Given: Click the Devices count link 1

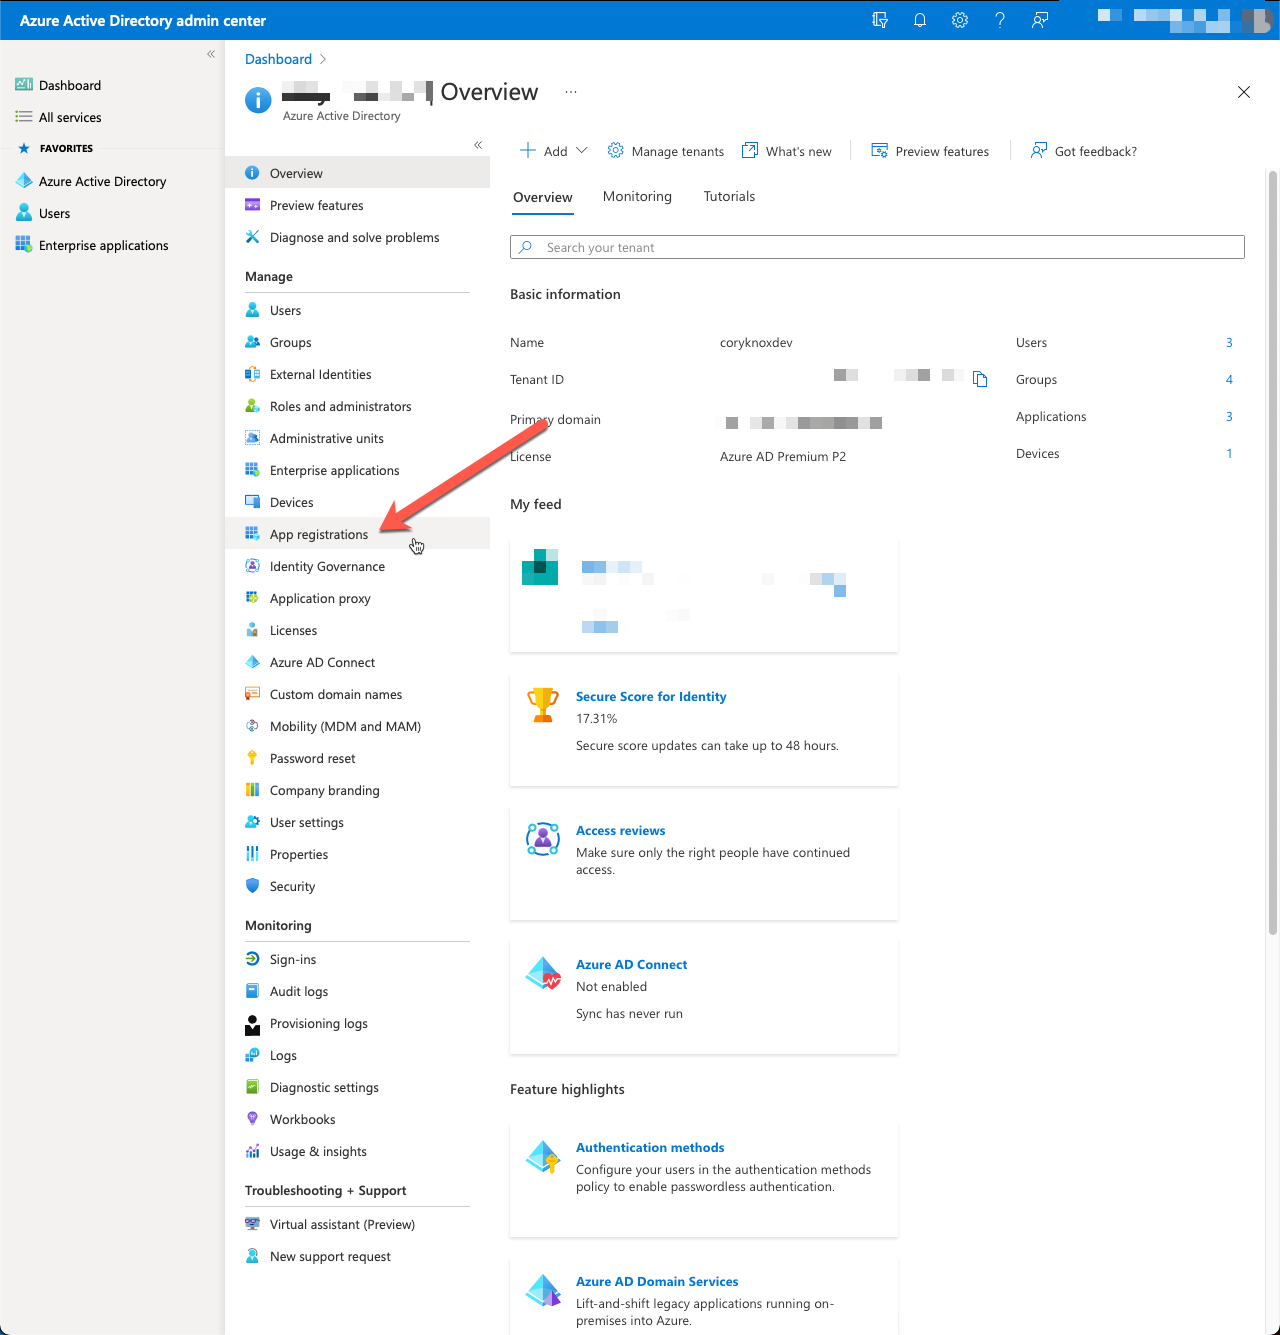Looking at the screenshot, I should [x=1229, y=454].
